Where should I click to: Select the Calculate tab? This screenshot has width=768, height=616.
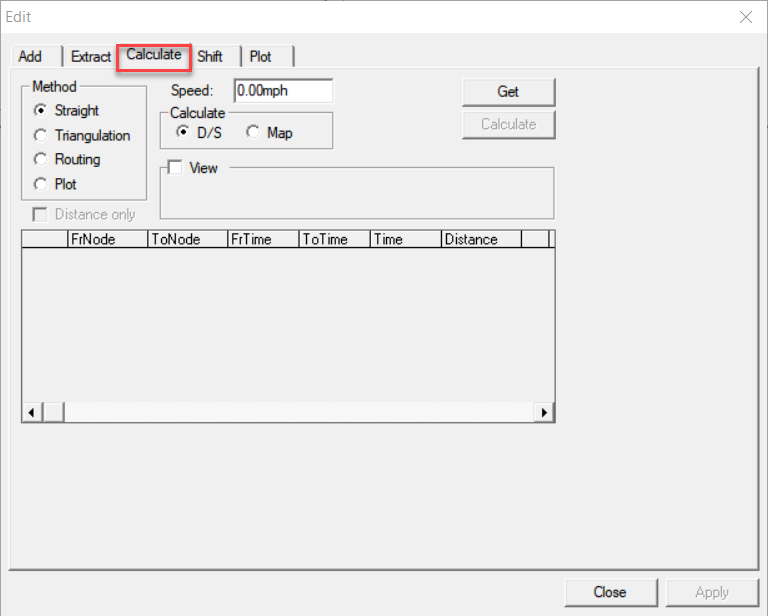tap(154, 55)
